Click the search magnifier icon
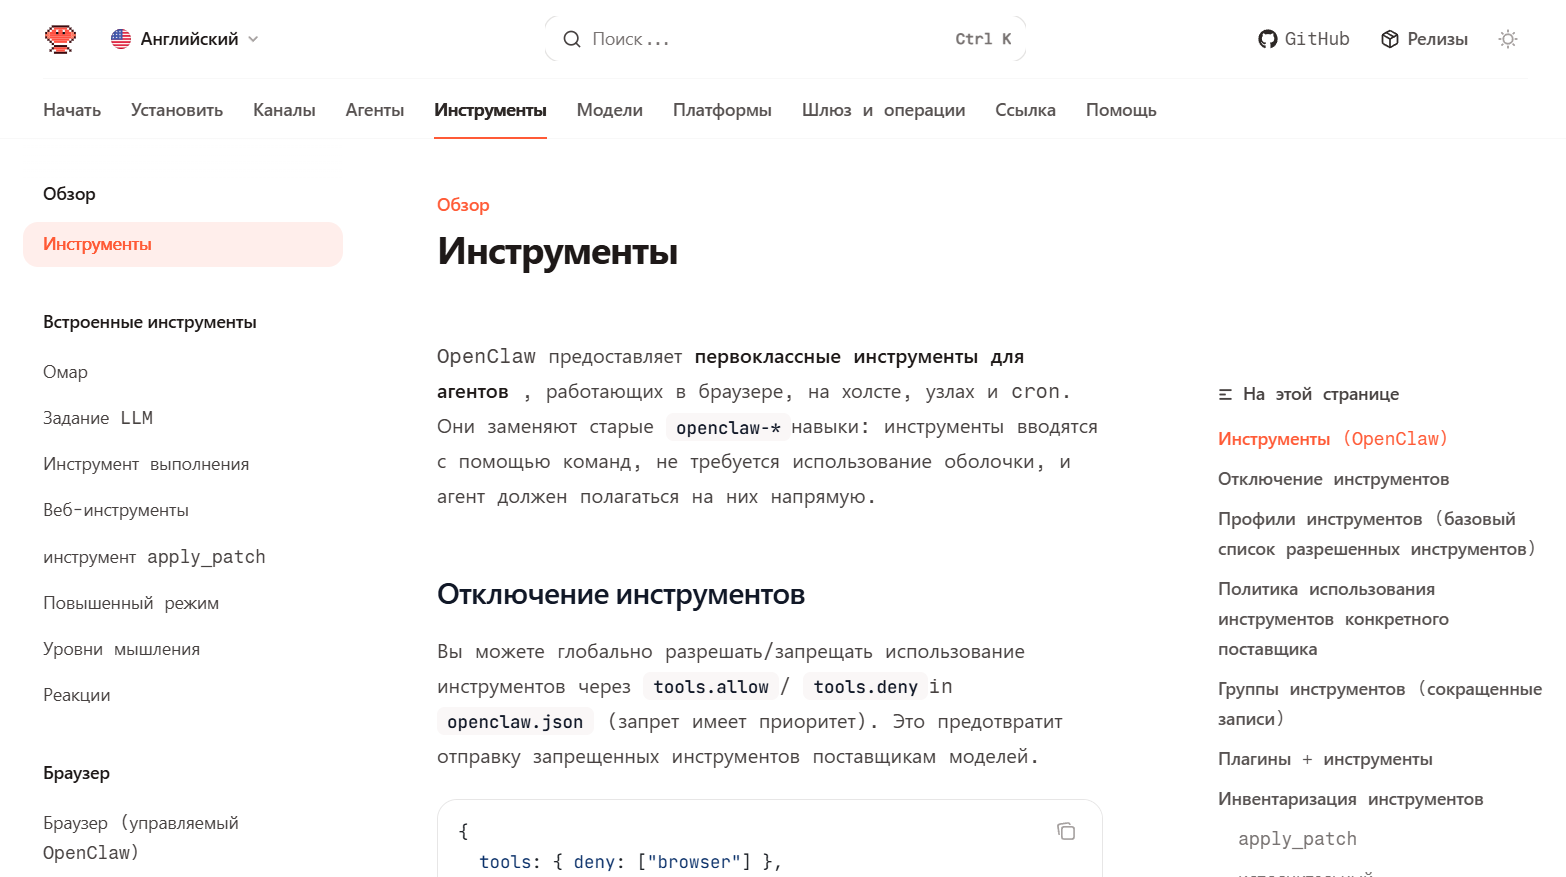This screenshot has height=877, width=1566. tap(571, 38)
